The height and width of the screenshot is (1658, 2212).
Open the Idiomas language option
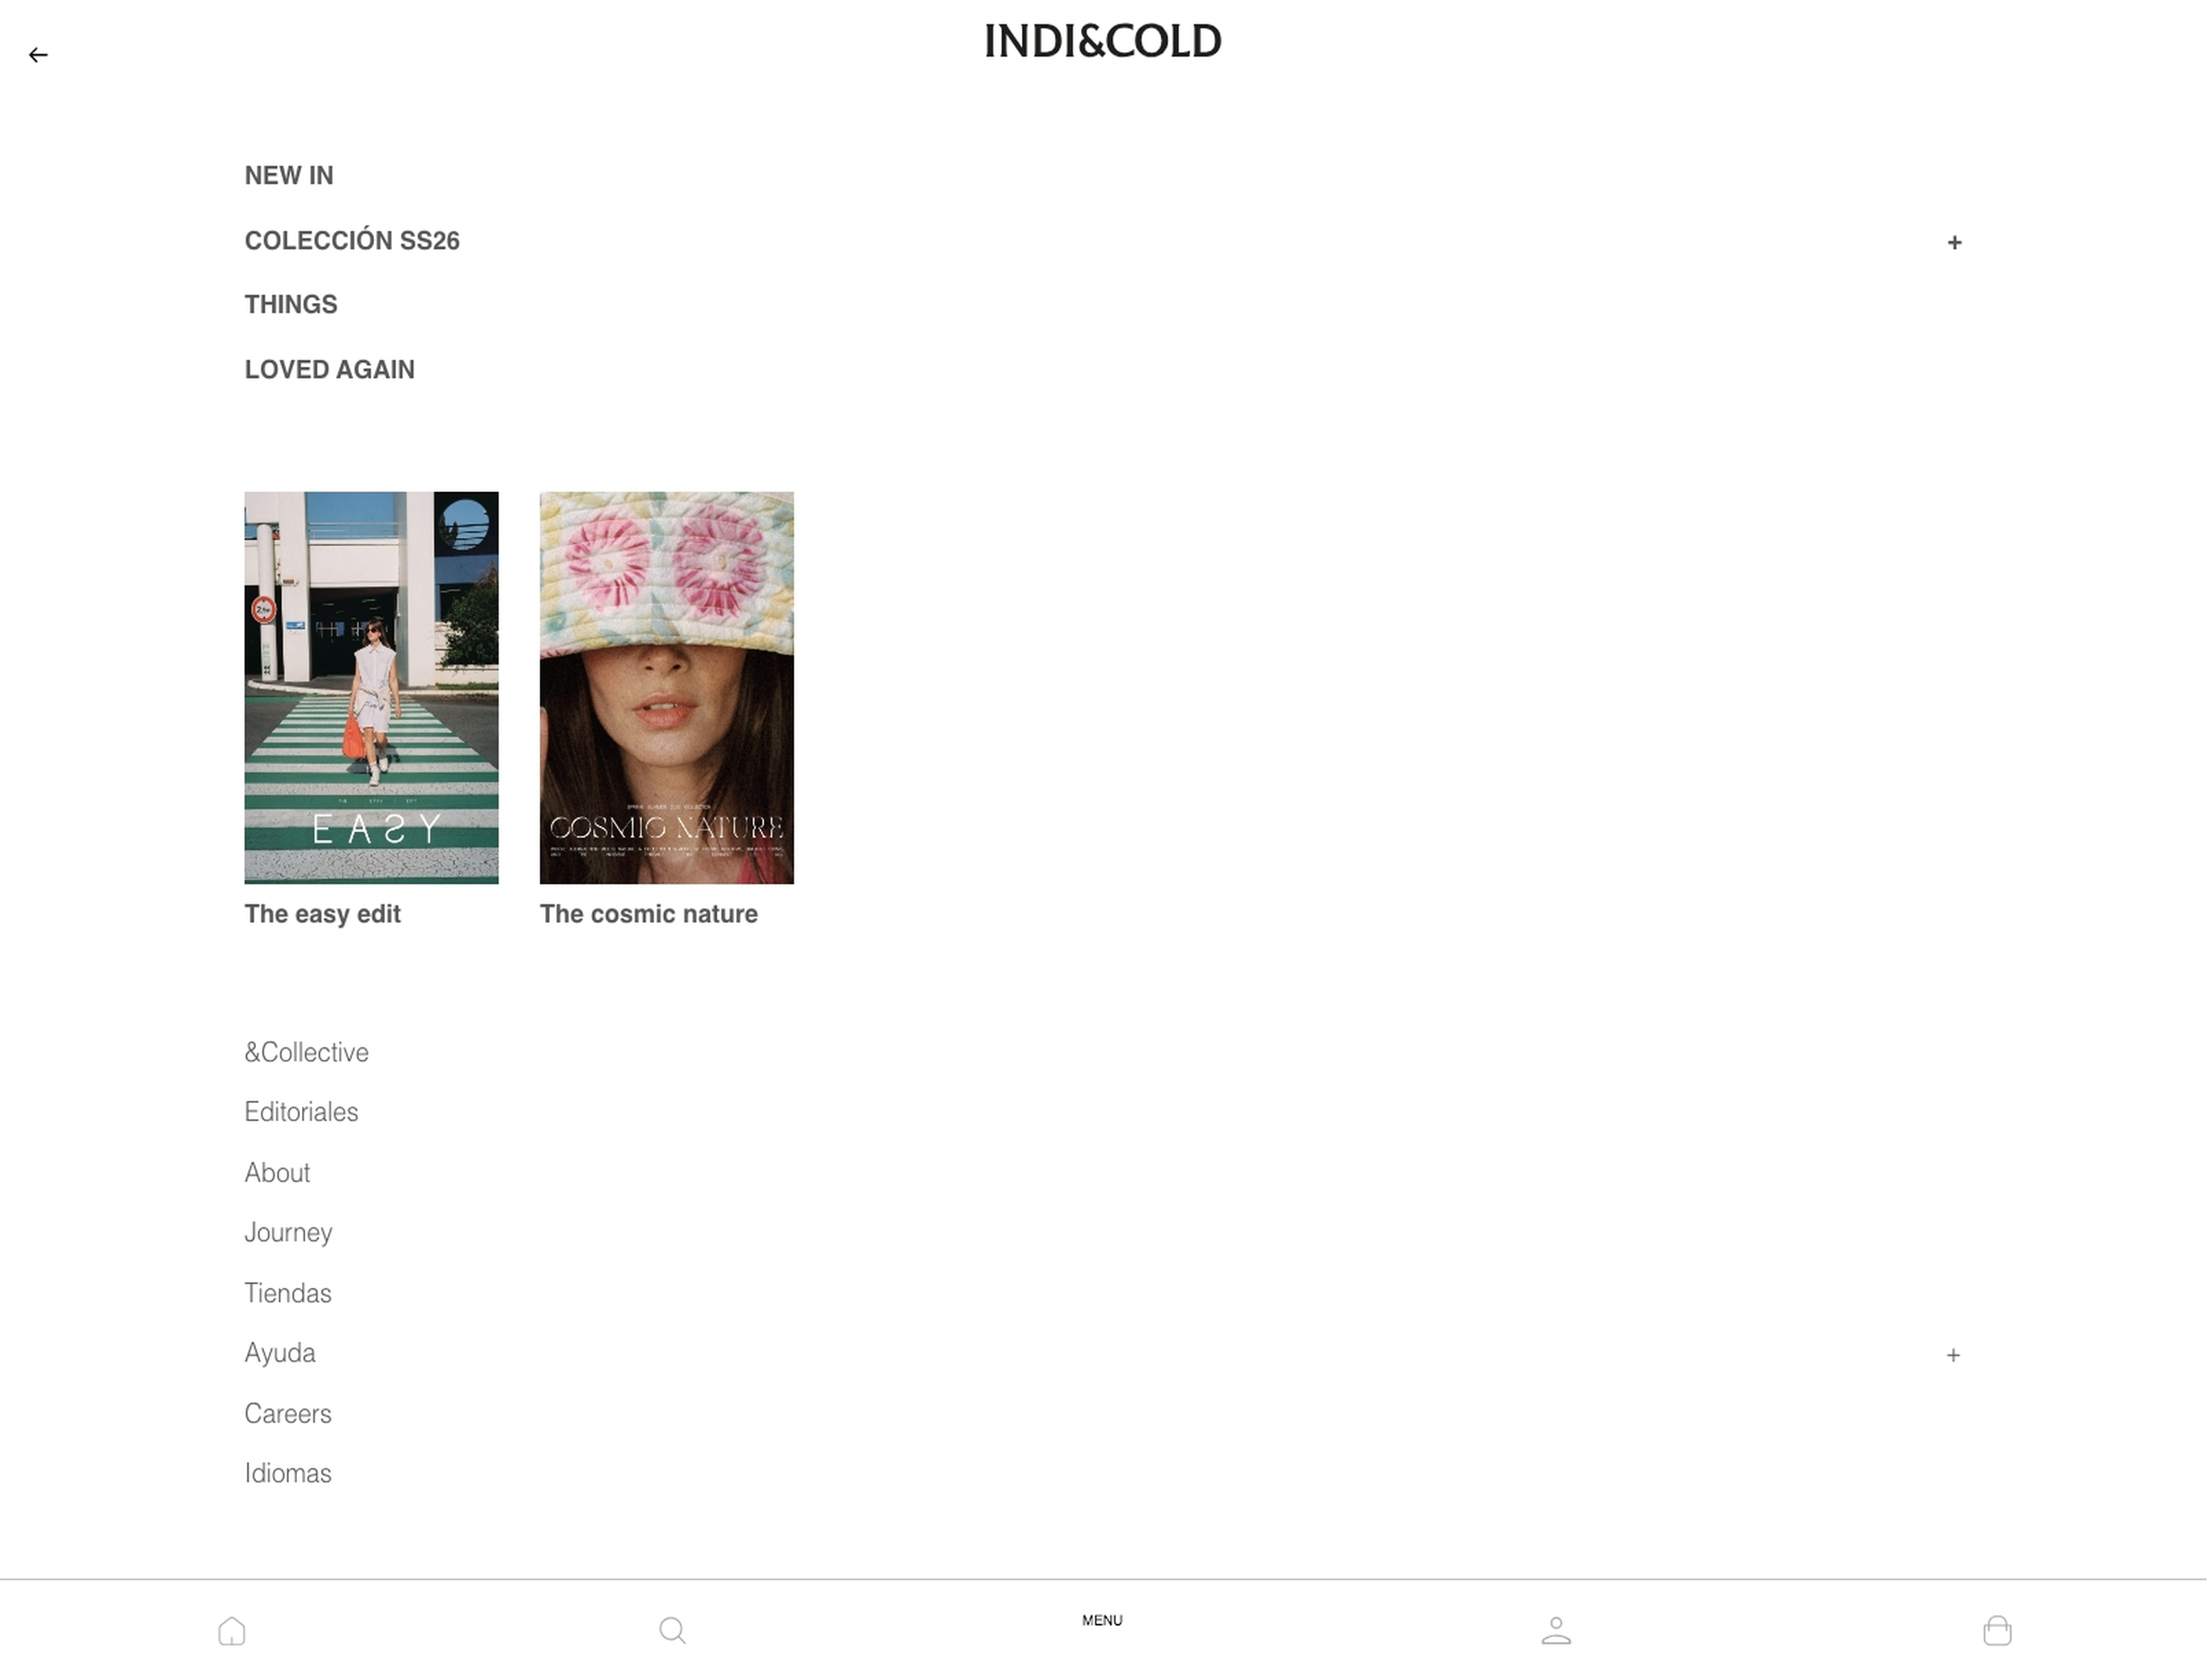tap(289, 1476)
